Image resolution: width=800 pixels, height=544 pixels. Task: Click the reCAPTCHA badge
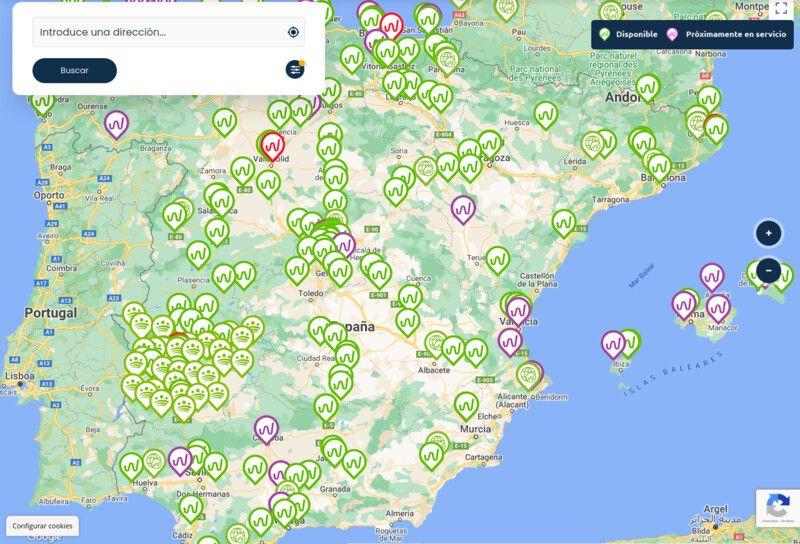pos(778,508)
